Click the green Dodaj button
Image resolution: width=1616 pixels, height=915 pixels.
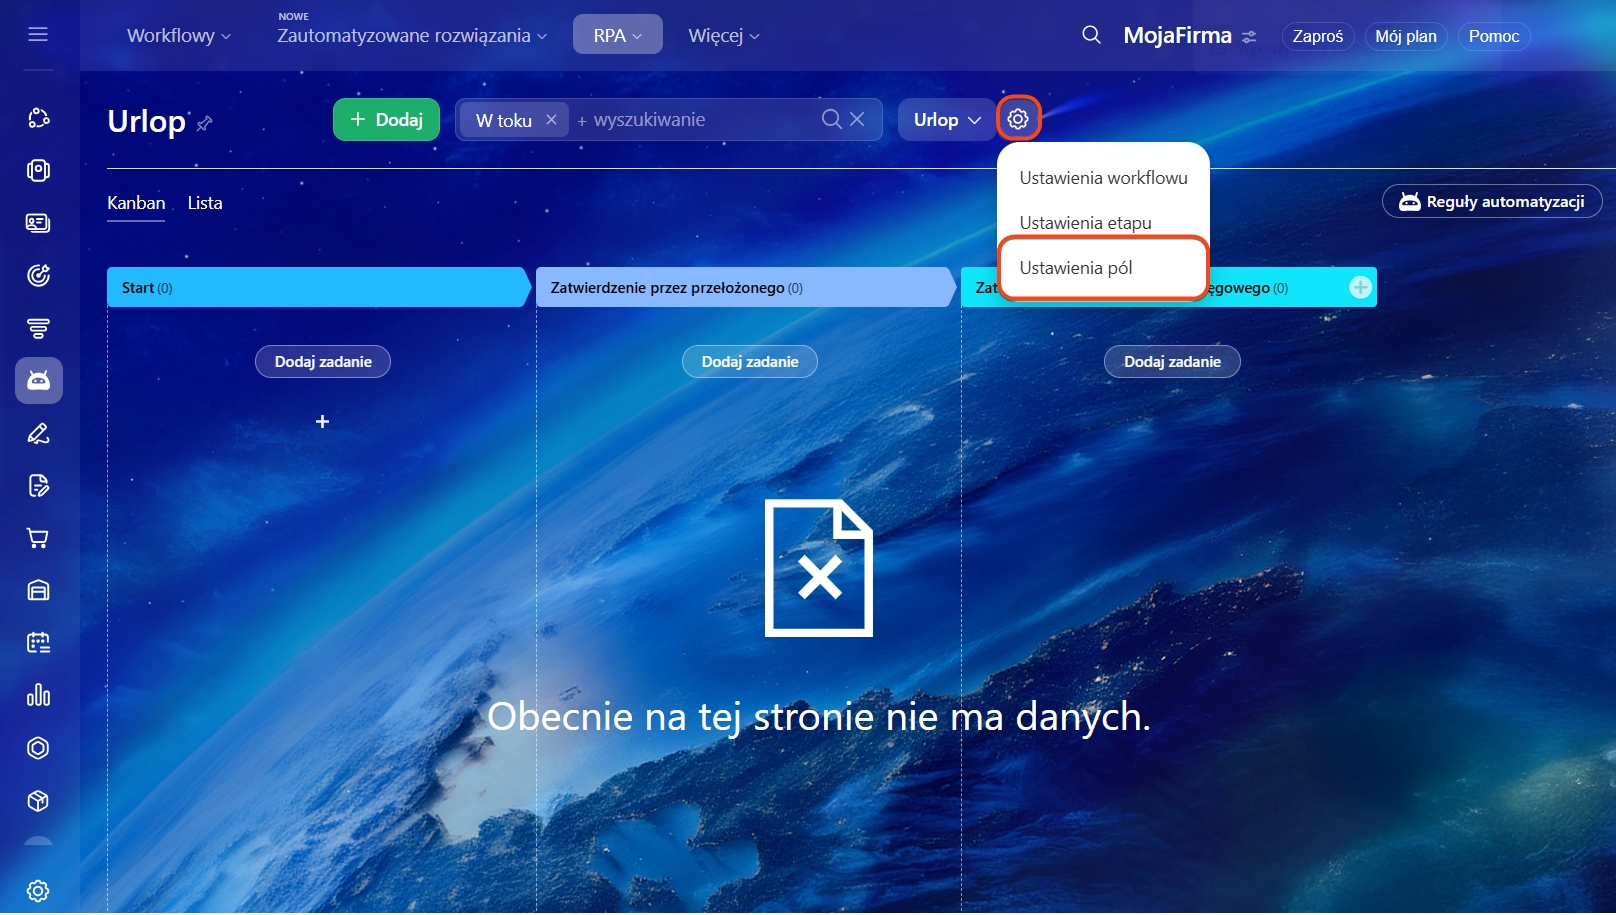386,120
